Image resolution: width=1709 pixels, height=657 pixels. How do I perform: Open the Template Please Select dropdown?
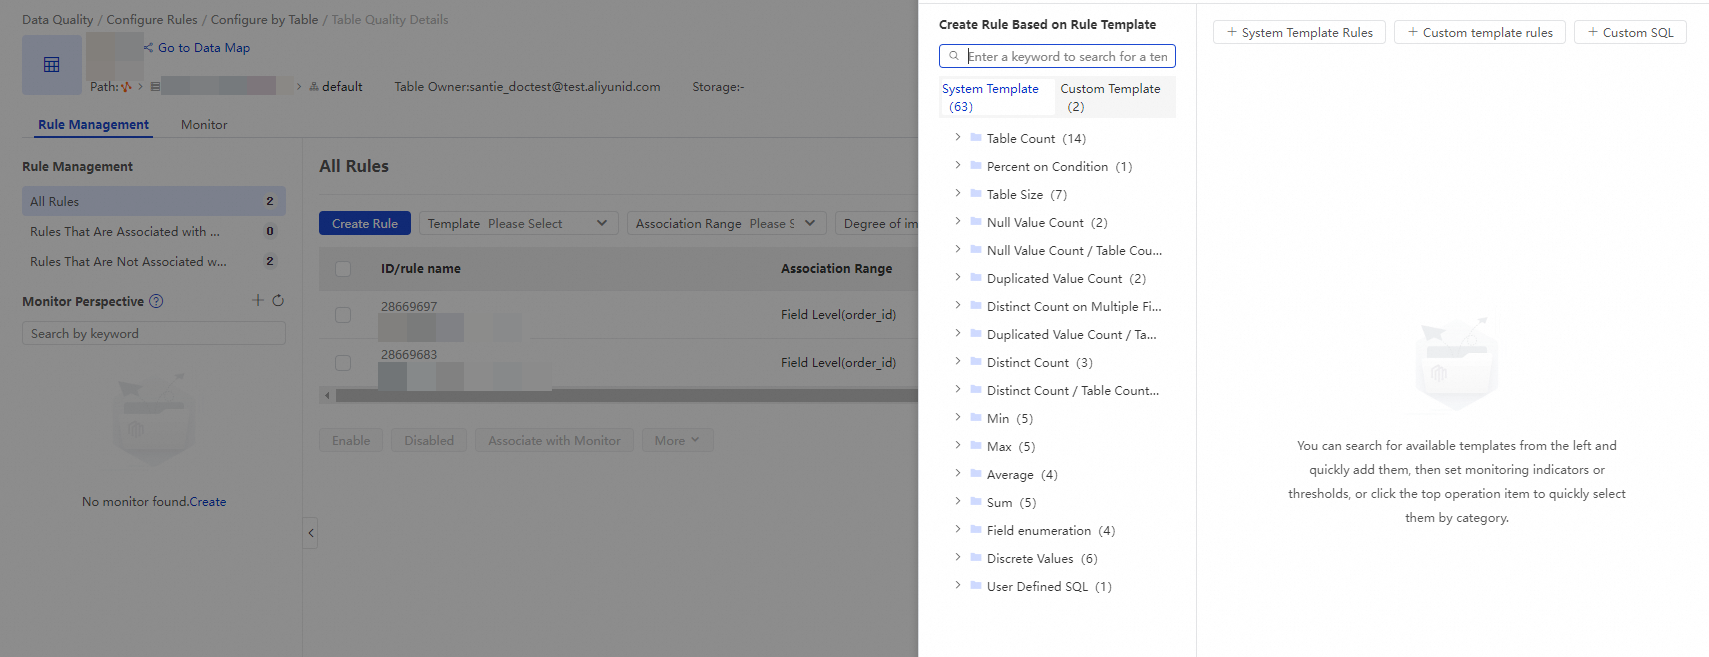[x=518, y=223]
